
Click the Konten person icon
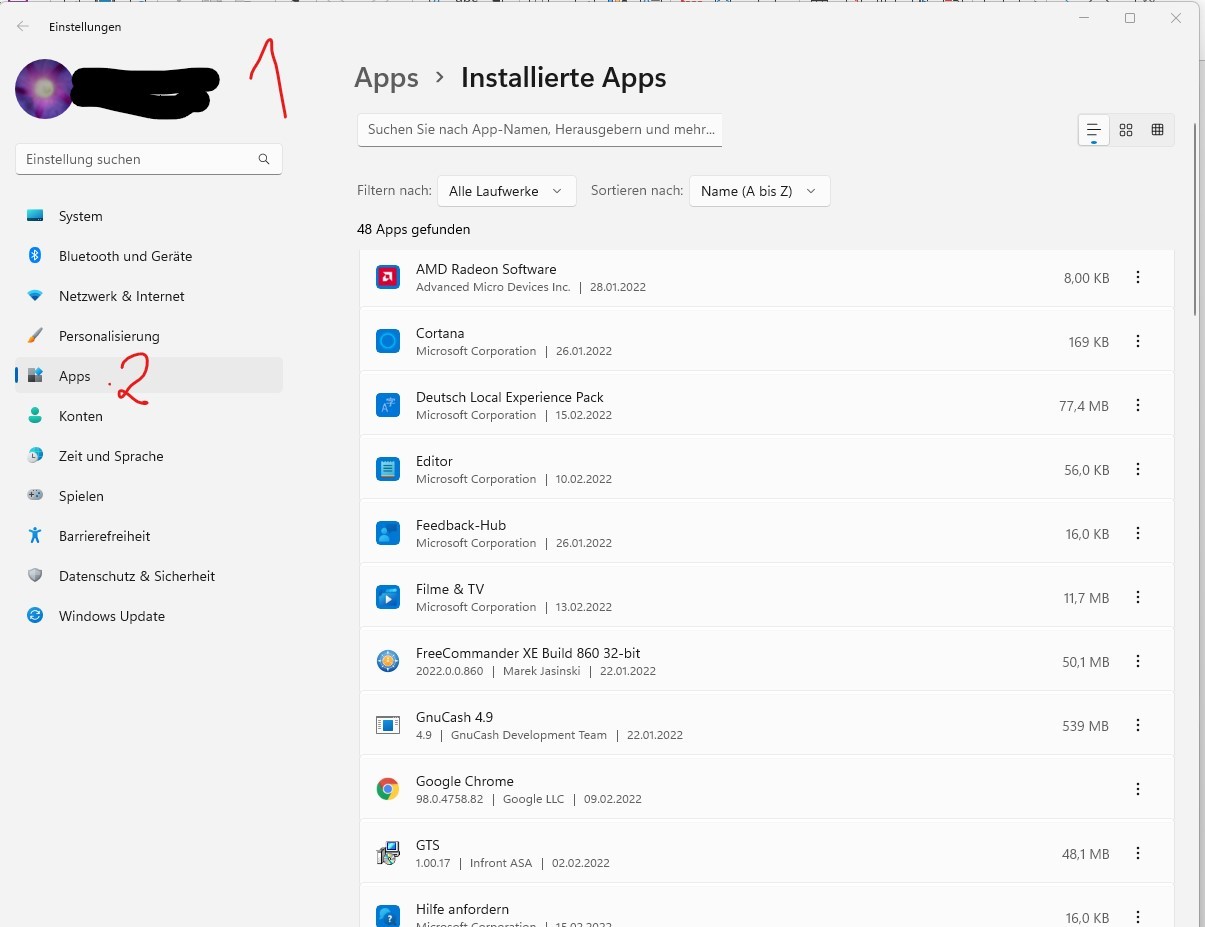pyautogui.click(x=35, y=416)
